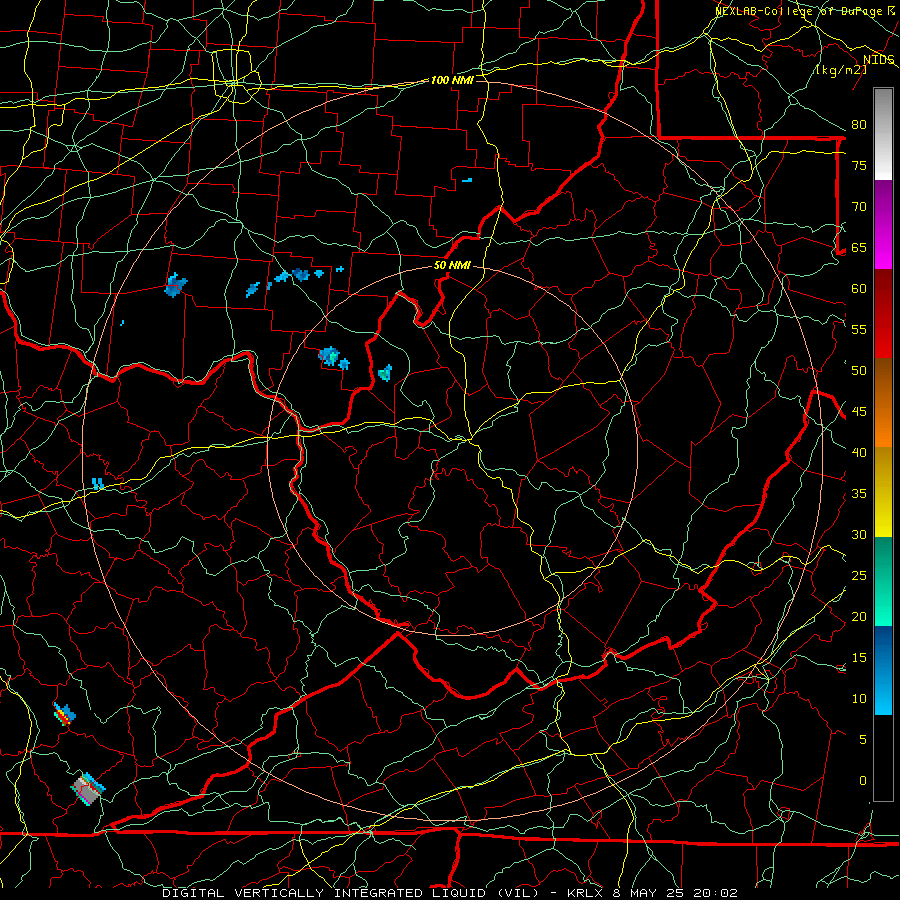Click the 5 value on the color scale
This screenshot has height=900, width=900.
pyautogui.click(x=863, y=739)
